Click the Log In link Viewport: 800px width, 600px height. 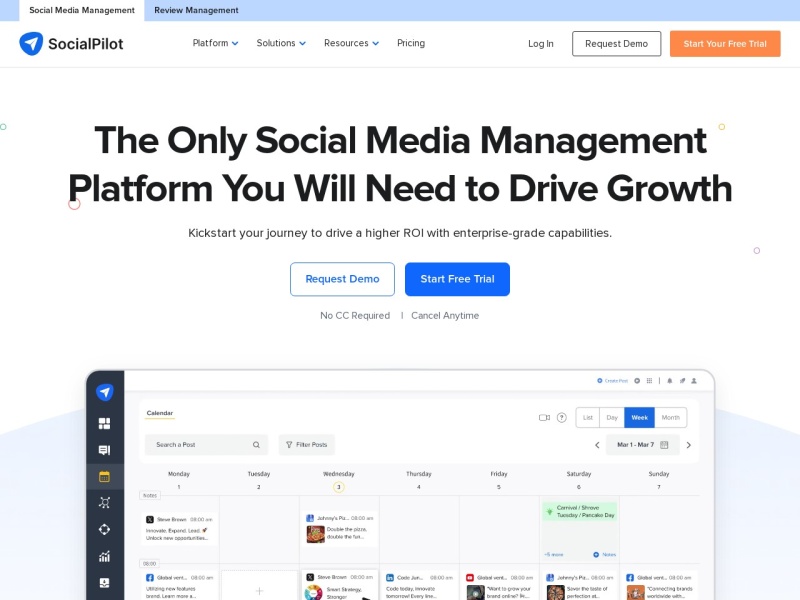(x=541, y=44)
